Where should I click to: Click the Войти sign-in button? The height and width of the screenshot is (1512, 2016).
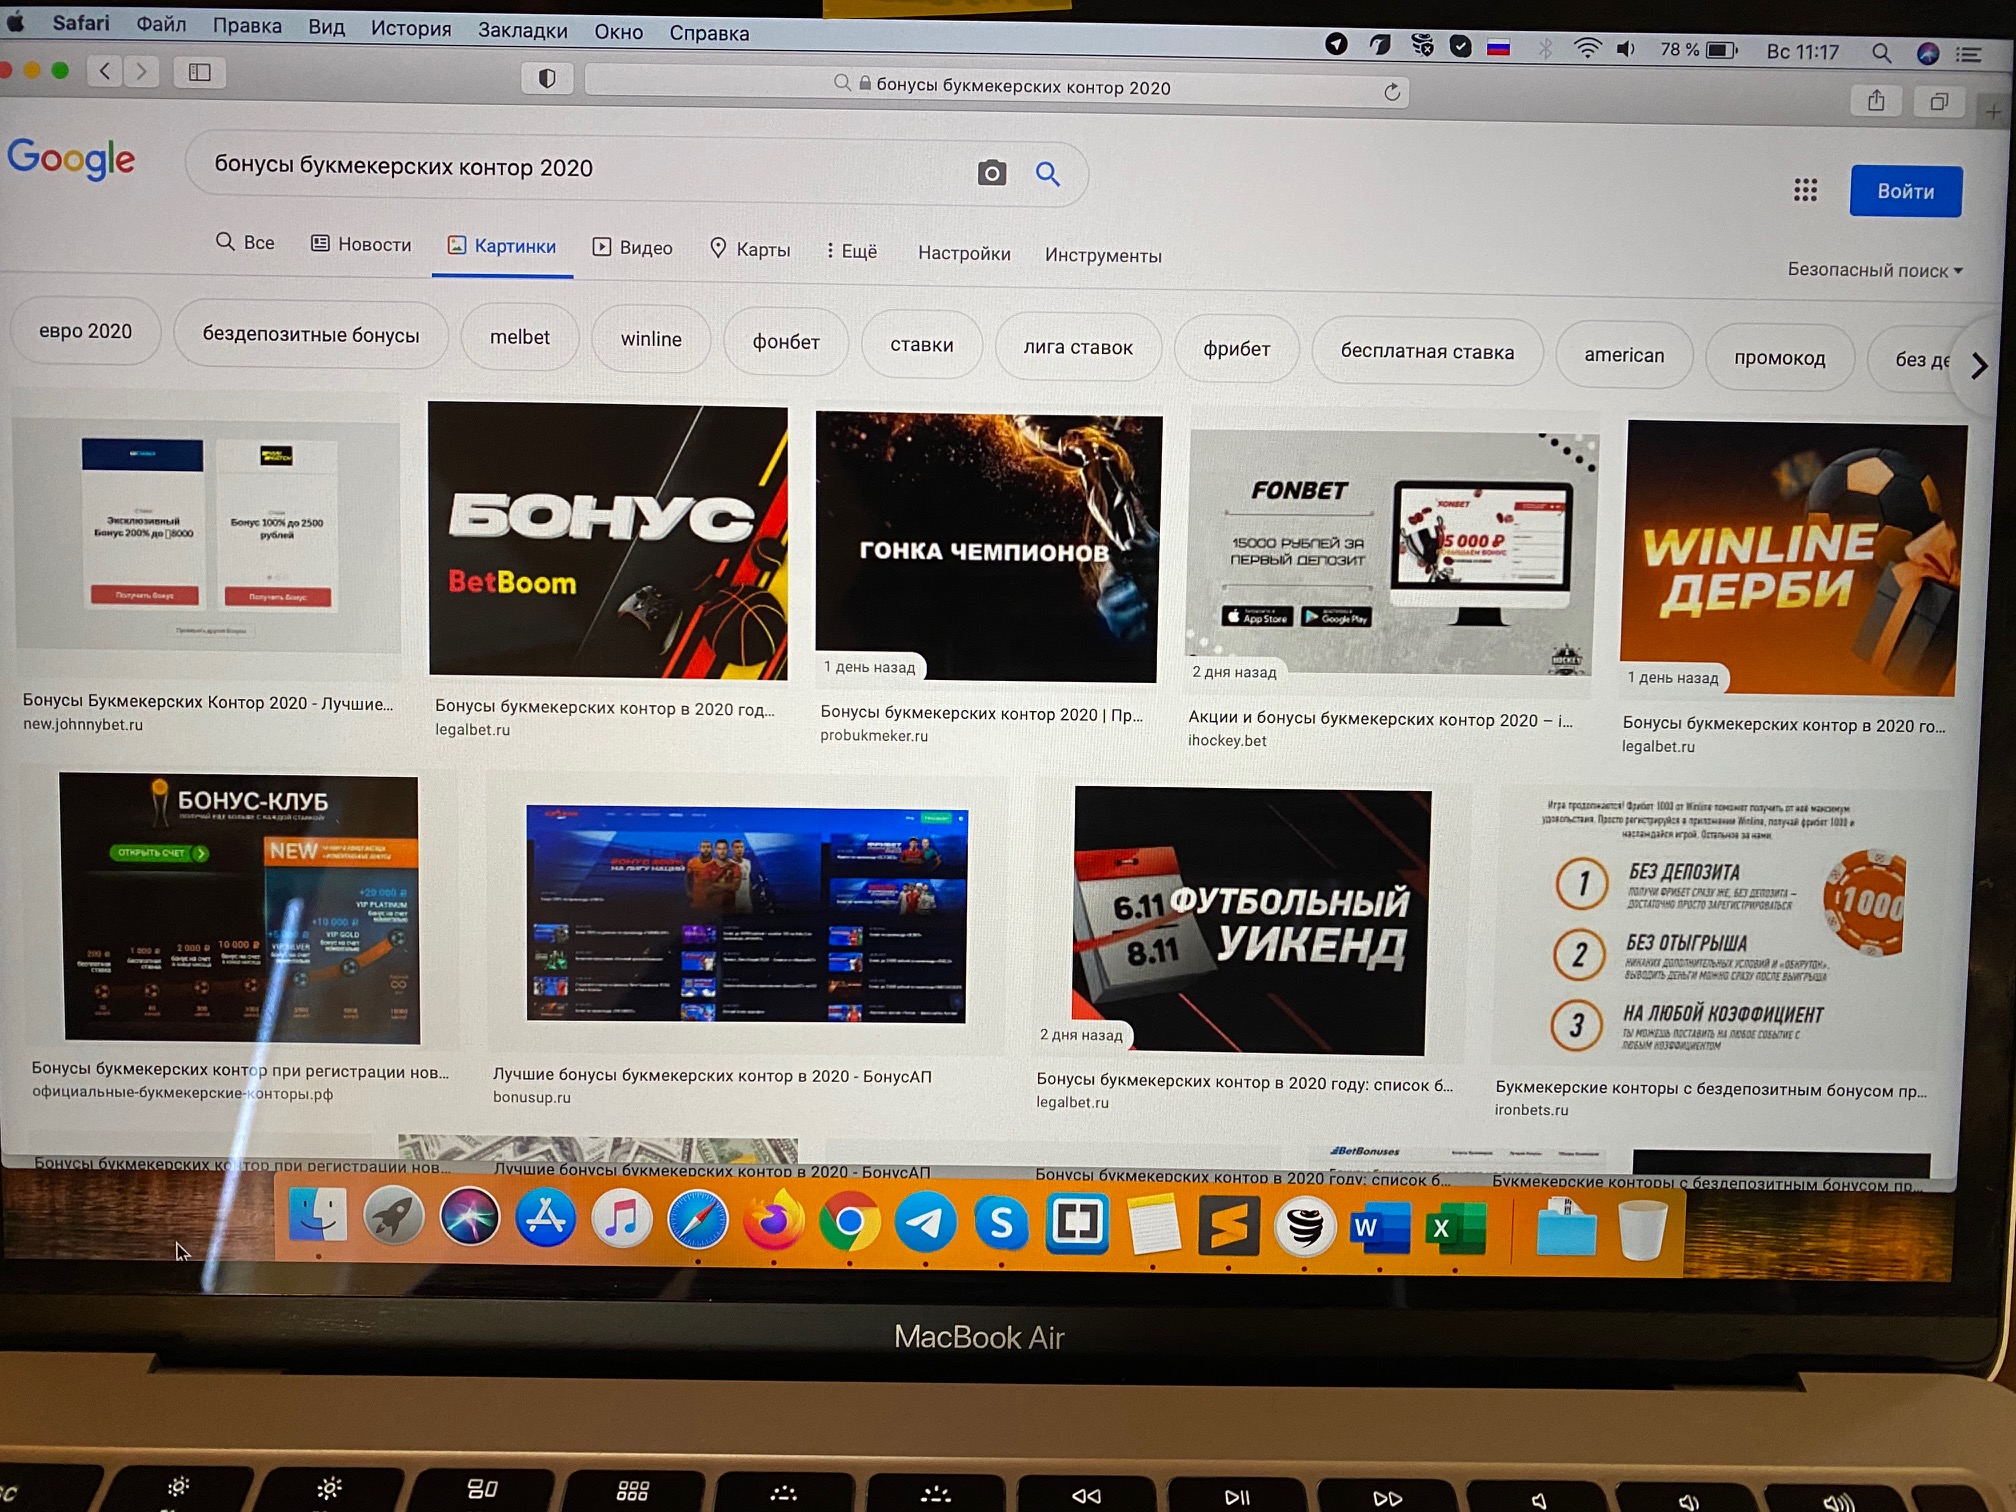coord(1905,191)
